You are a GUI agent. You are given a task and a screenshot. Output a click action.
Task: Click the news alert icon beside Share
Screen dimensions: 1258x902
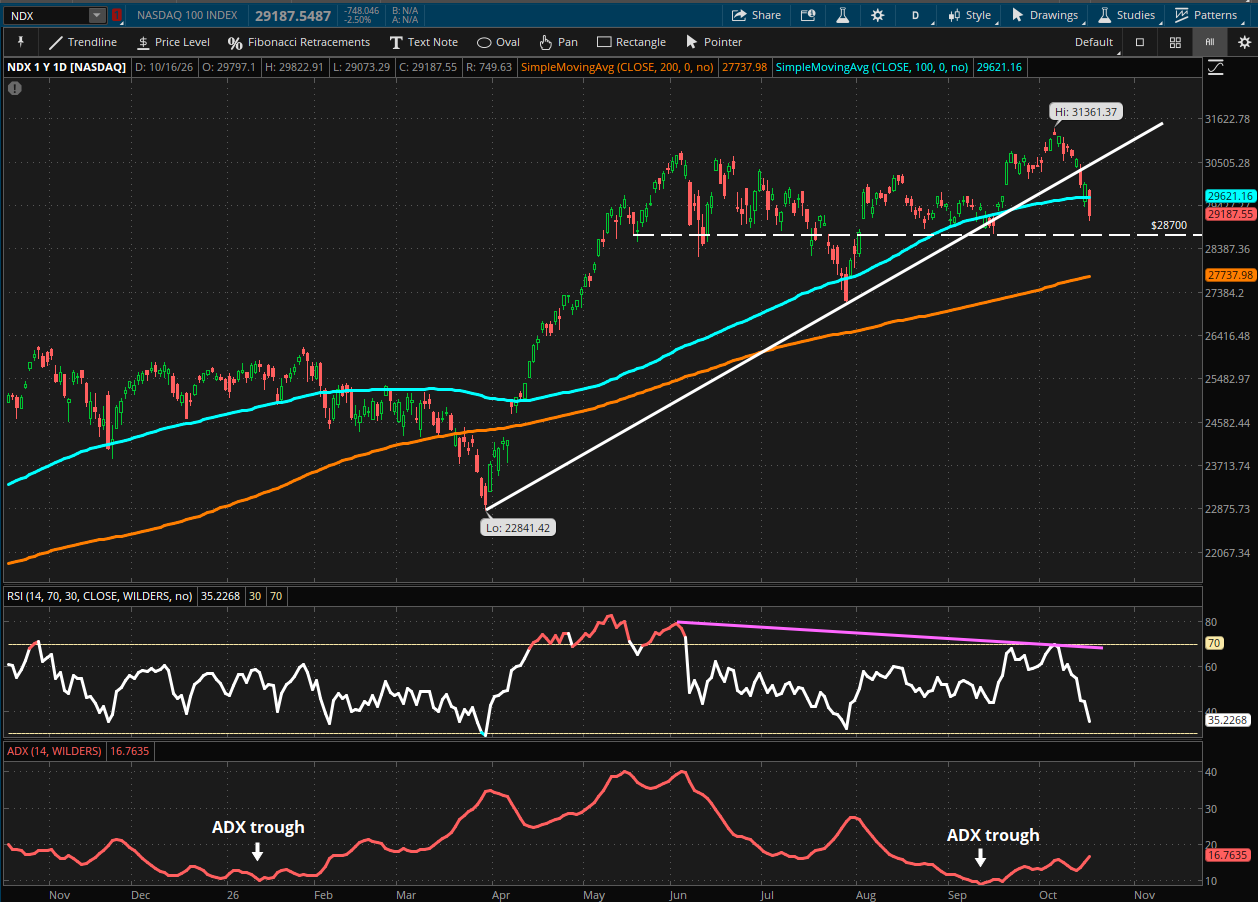tap(808, 15)
